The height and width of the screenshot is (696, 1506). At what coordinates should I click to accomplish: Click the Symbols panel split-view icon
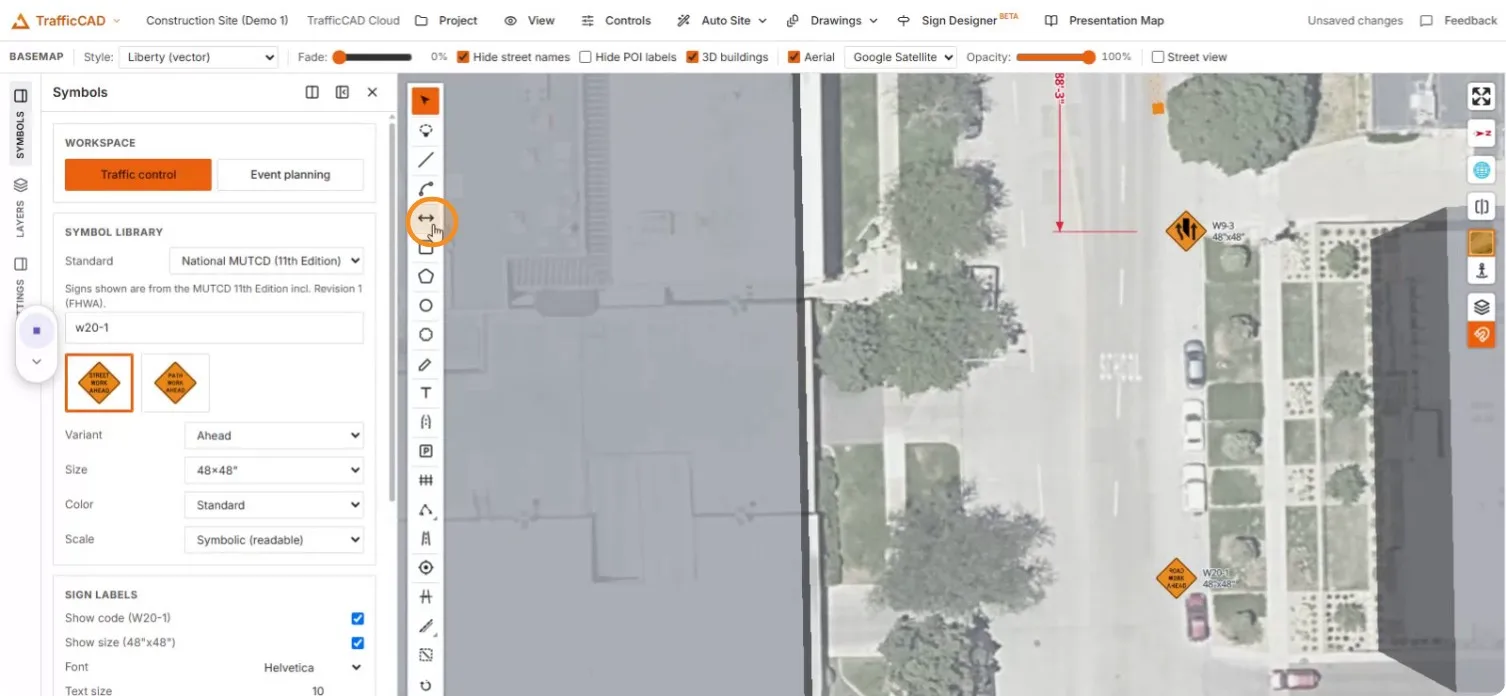(x=312, y=92)
